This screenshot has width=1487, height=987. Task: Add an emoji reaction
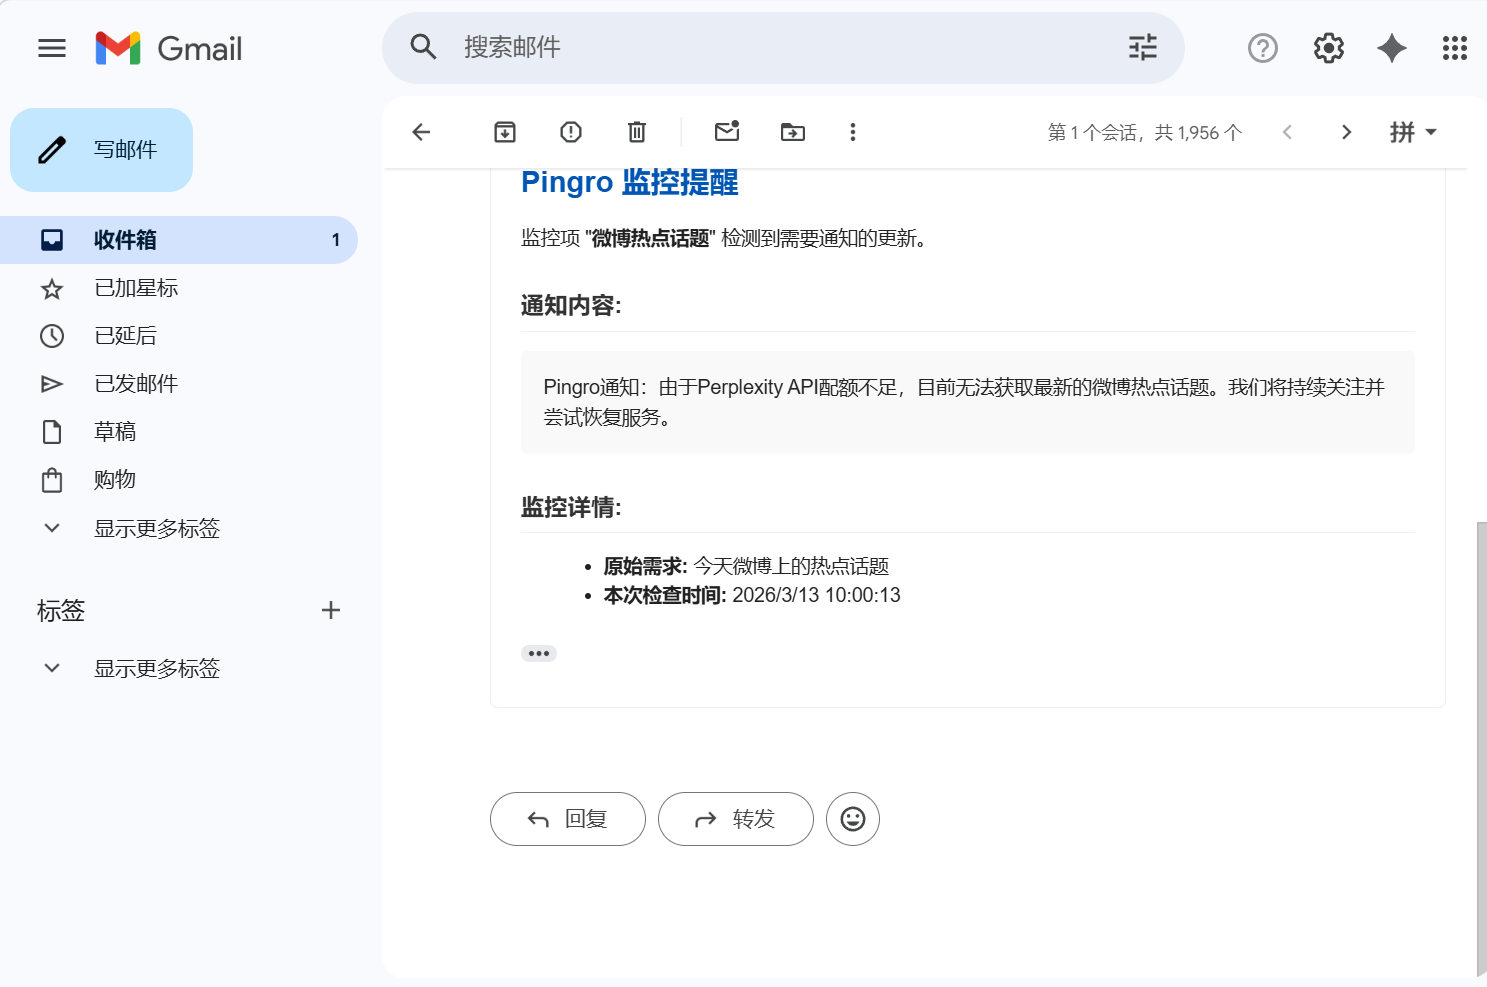point(853,819)
